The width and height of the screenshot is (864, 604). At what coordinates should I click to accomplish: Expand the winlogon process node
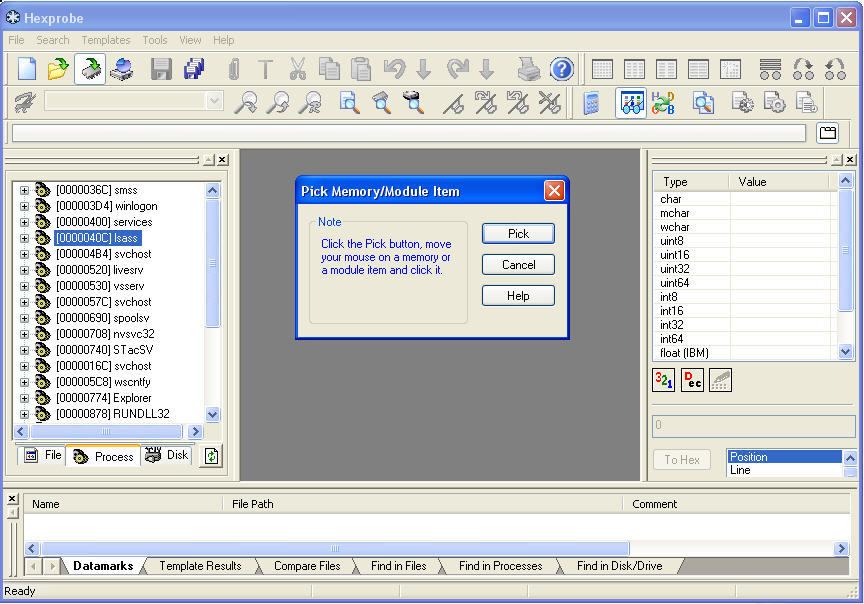[x=24, y=206]
